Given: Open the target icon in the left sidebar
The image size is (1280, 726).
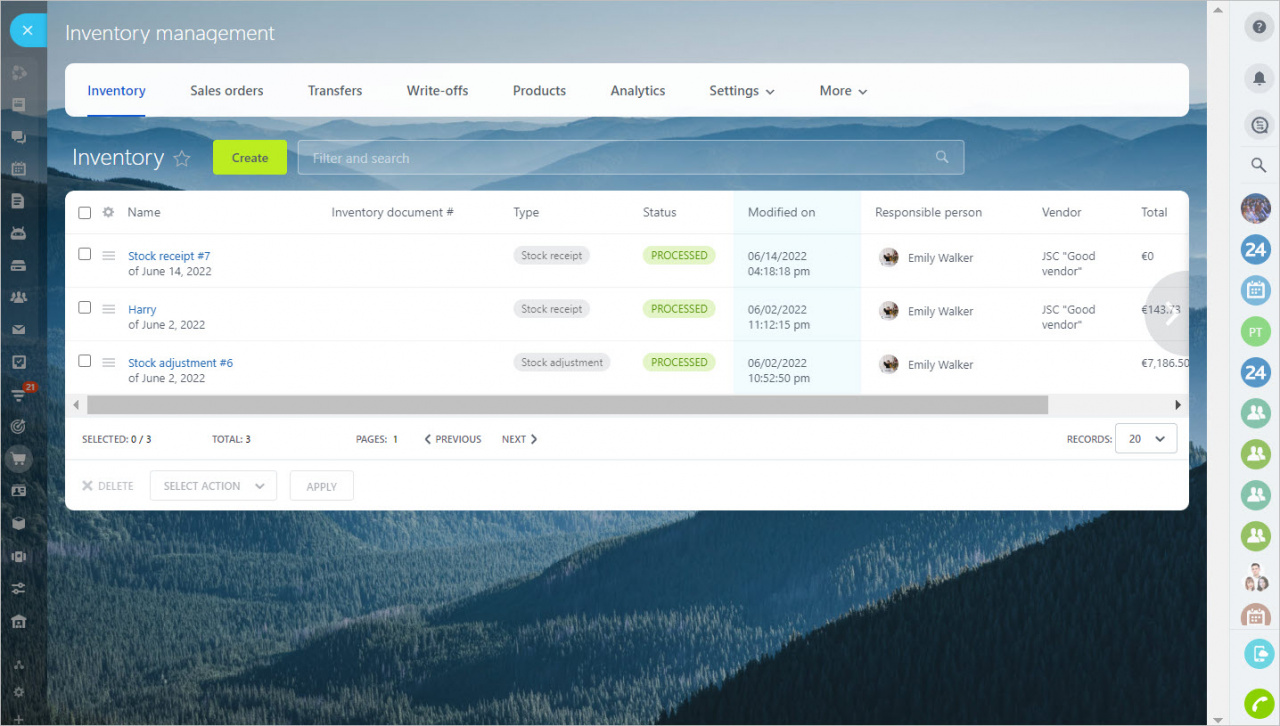Looking at the screenshot, I should point(18,426).
